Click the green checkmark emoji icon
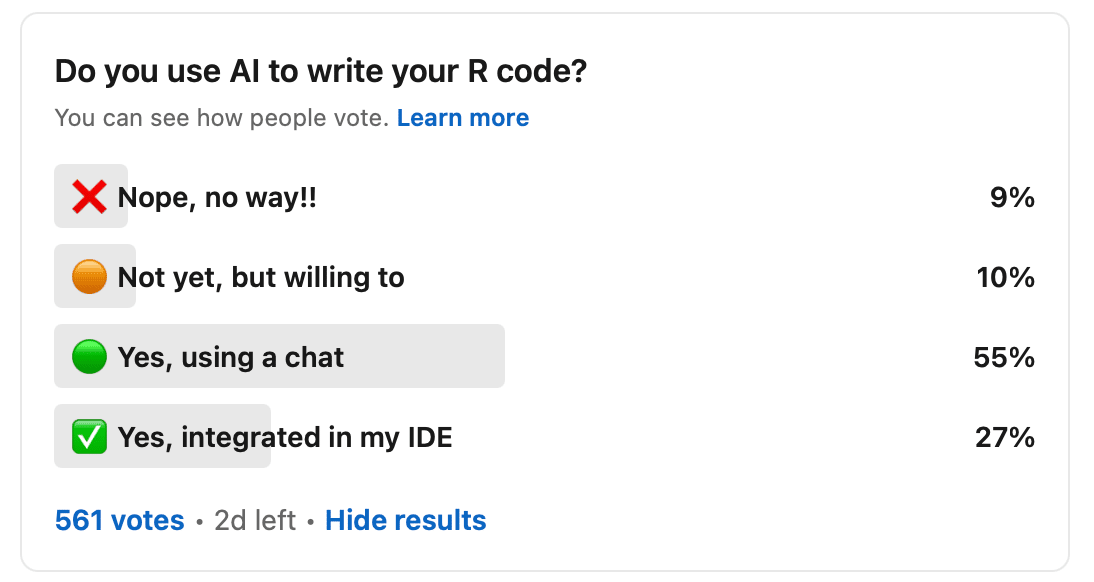The width and height of the screenshot is (1094, 582). (x=89, y=437)
